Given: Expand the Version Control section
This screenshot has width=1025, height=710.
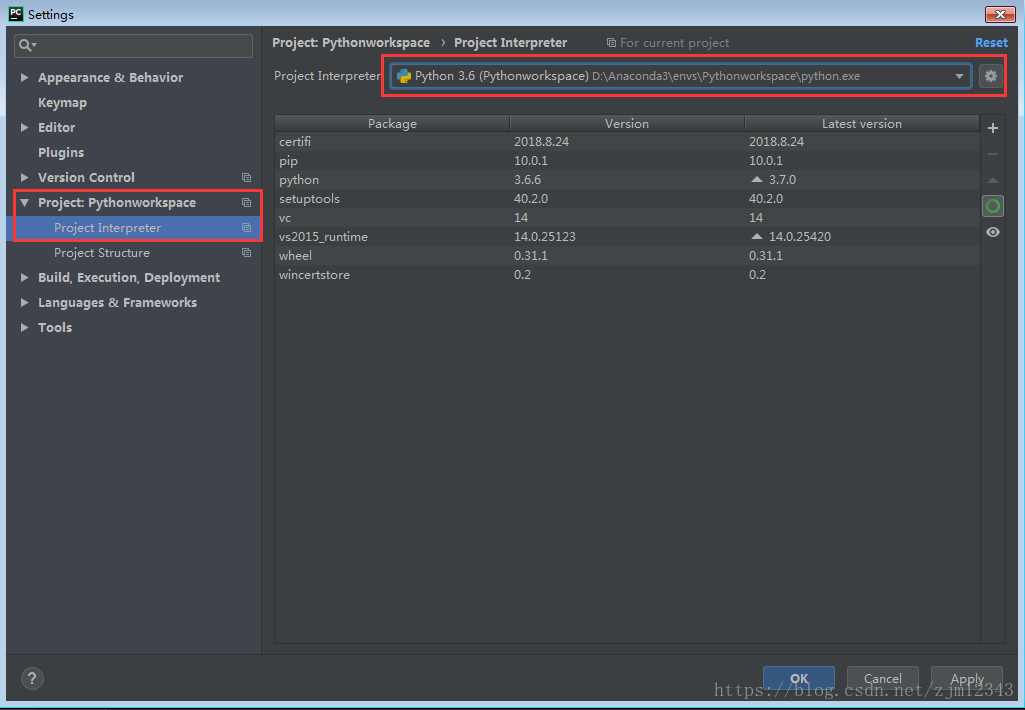Looking at the screenshot, I should pos(24,177).
